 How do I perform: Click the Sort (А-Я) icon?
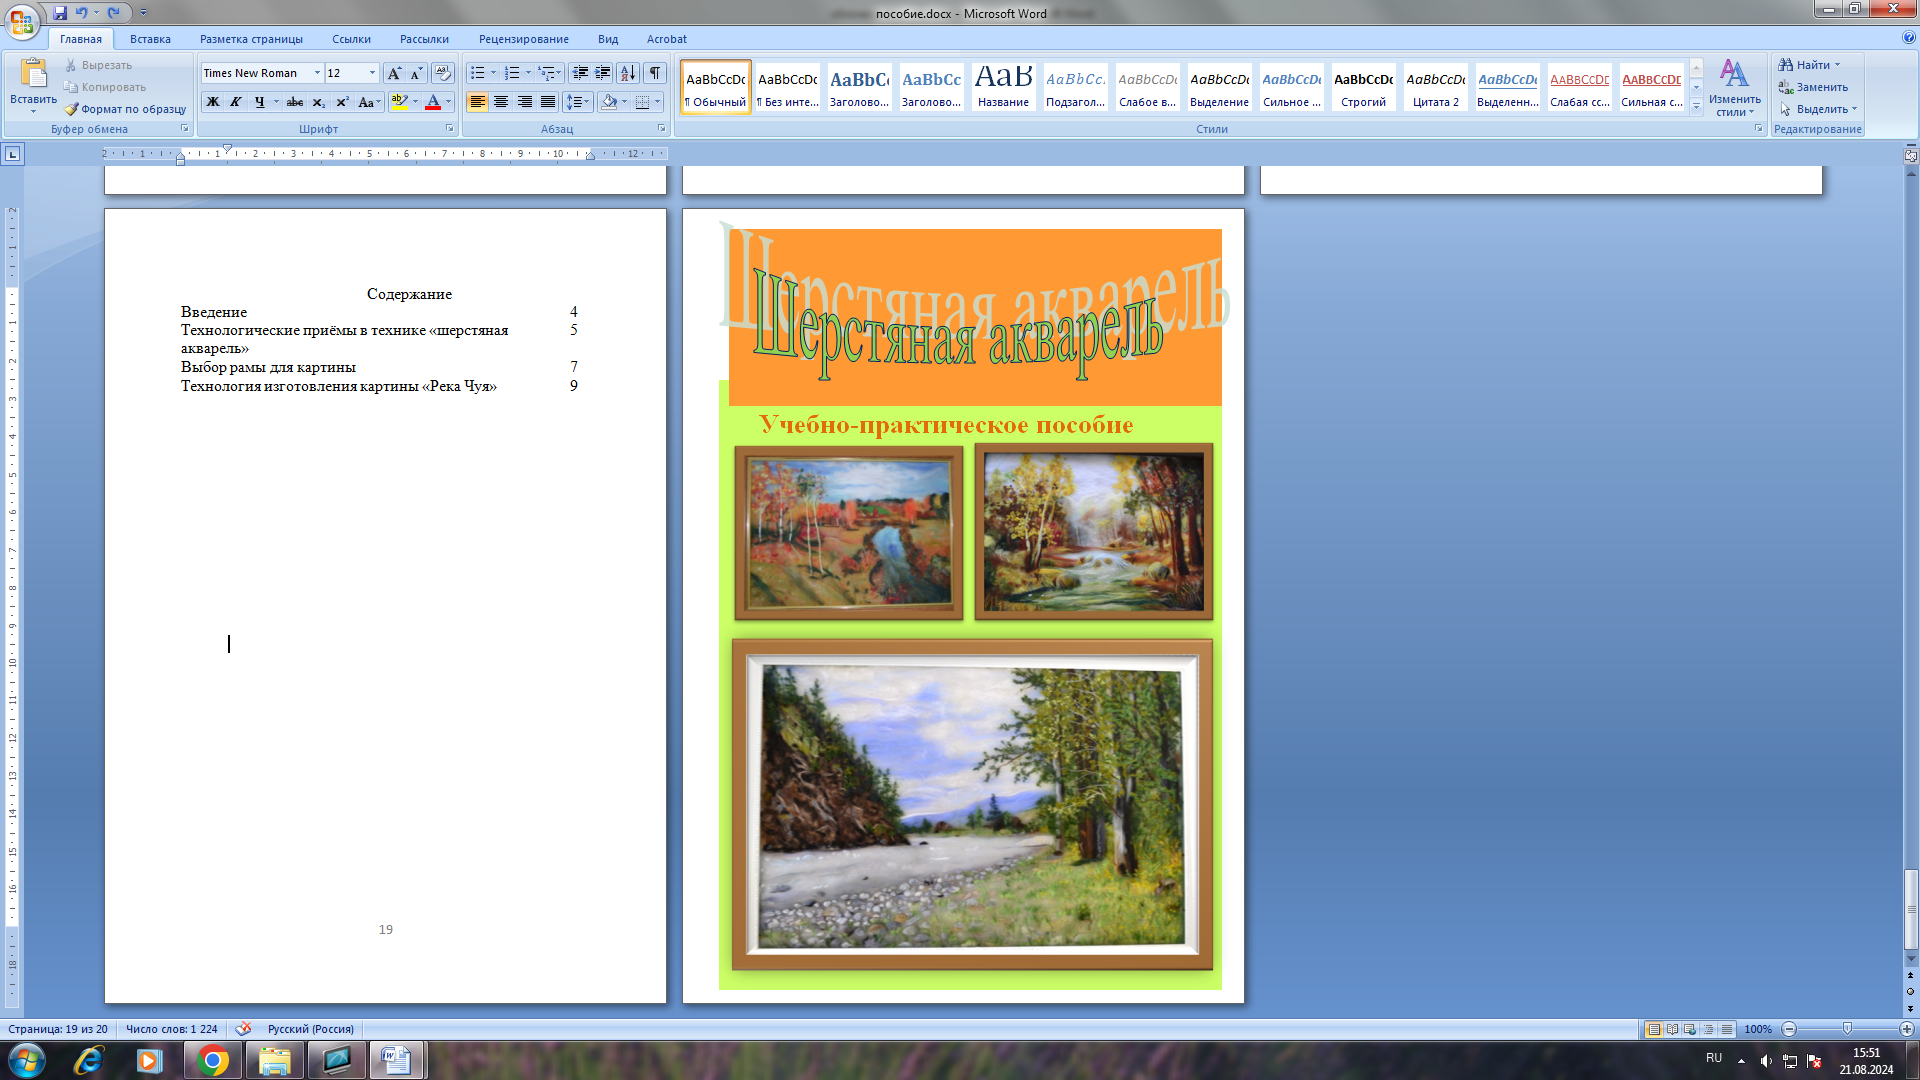pos(627,73)
